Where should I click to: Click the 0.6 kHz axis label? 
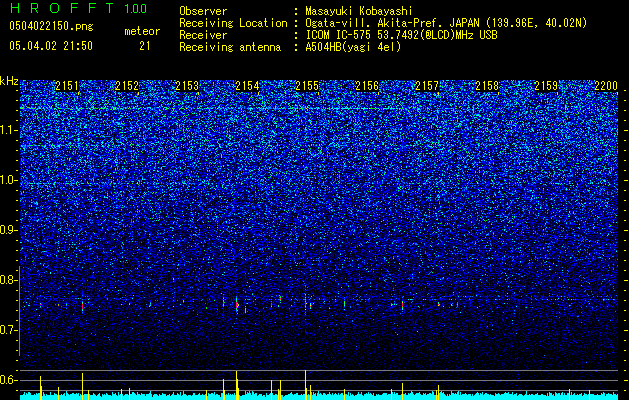click(x=9, y=380)
